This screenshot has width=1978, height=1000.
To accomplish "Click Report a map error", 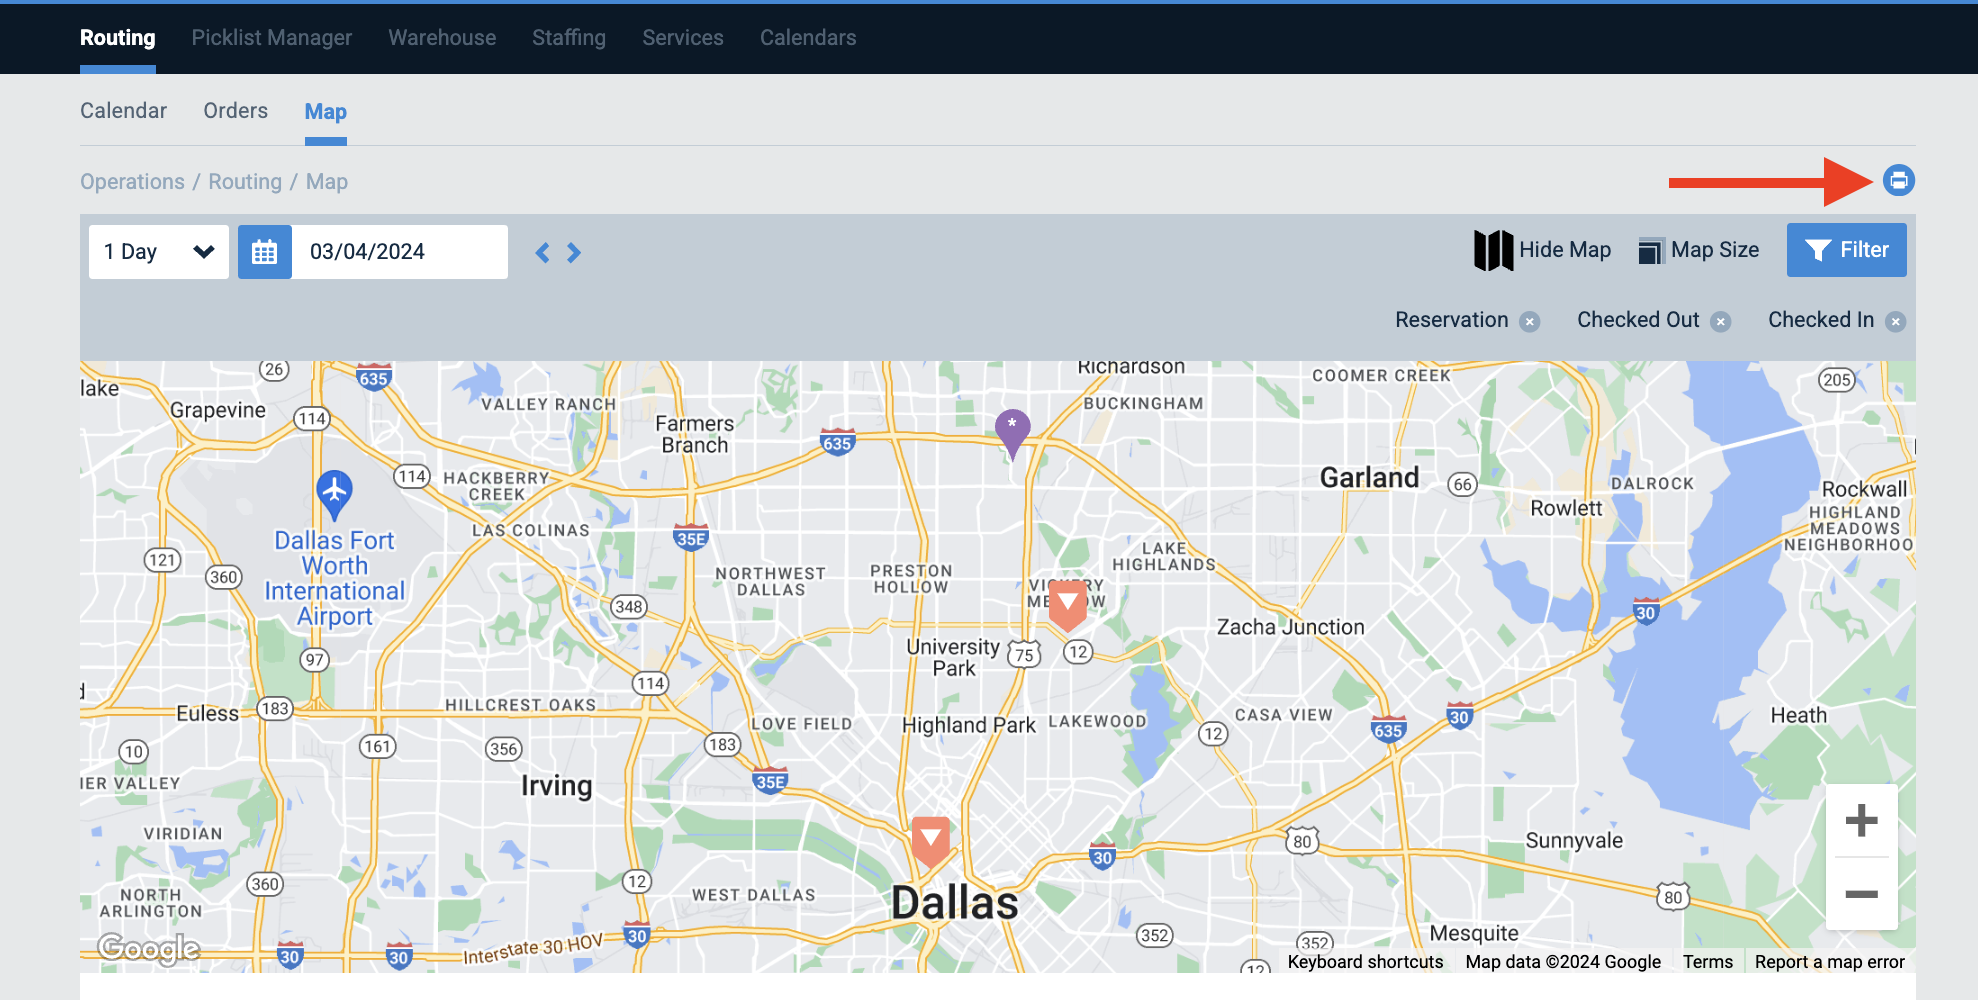I will [x=1829, y=962].
